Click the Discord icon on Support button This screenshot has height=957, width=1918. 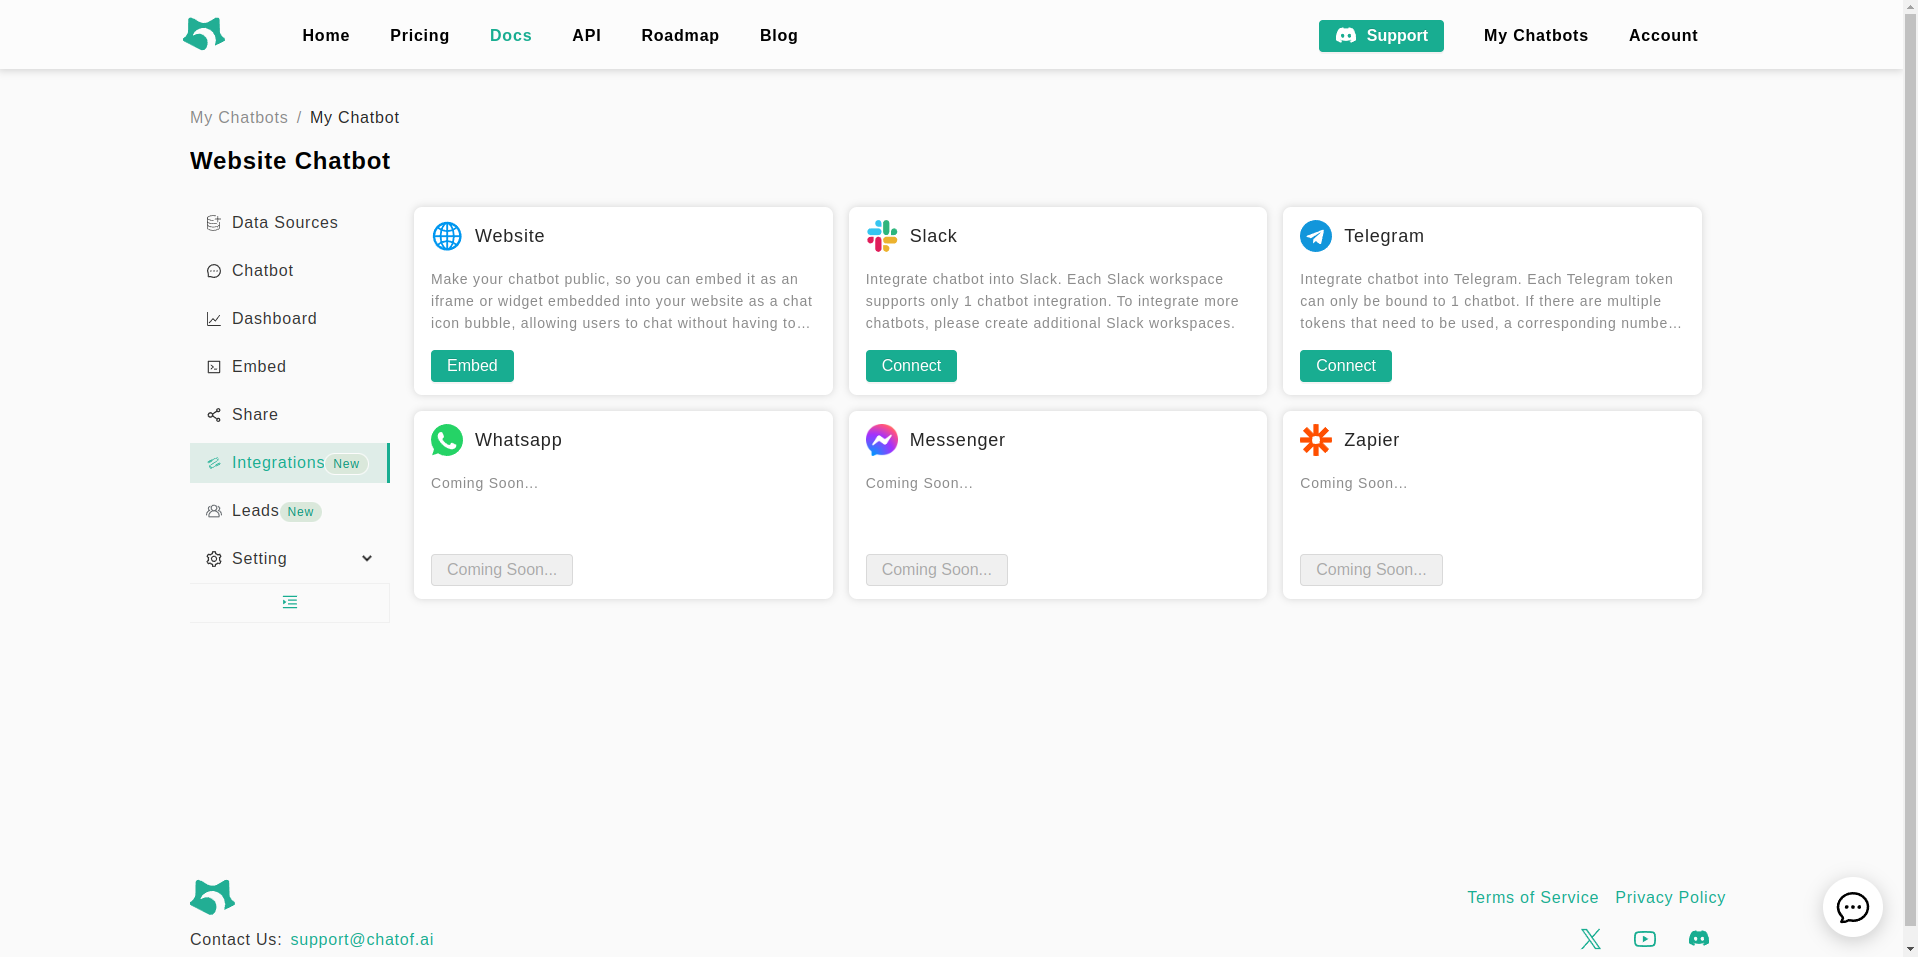coord(1346,36)
